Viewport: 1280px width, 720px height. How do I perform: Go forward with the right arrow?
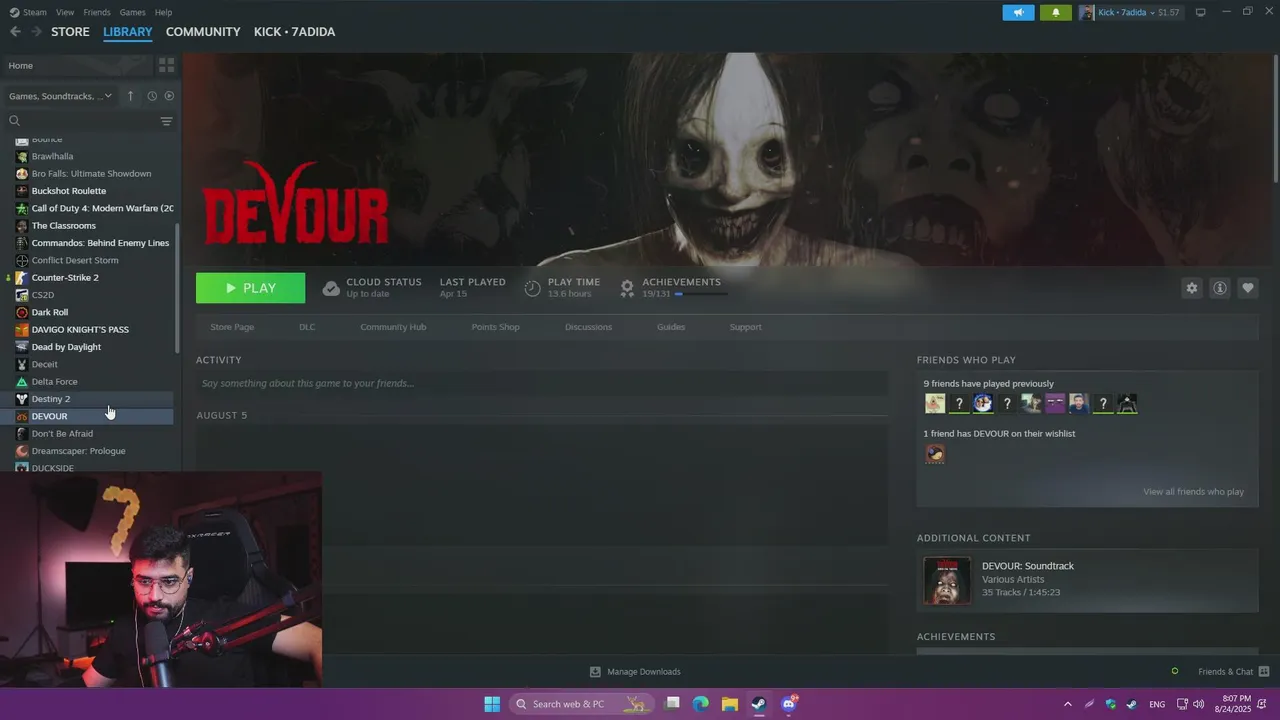click(x=37, y=32)
